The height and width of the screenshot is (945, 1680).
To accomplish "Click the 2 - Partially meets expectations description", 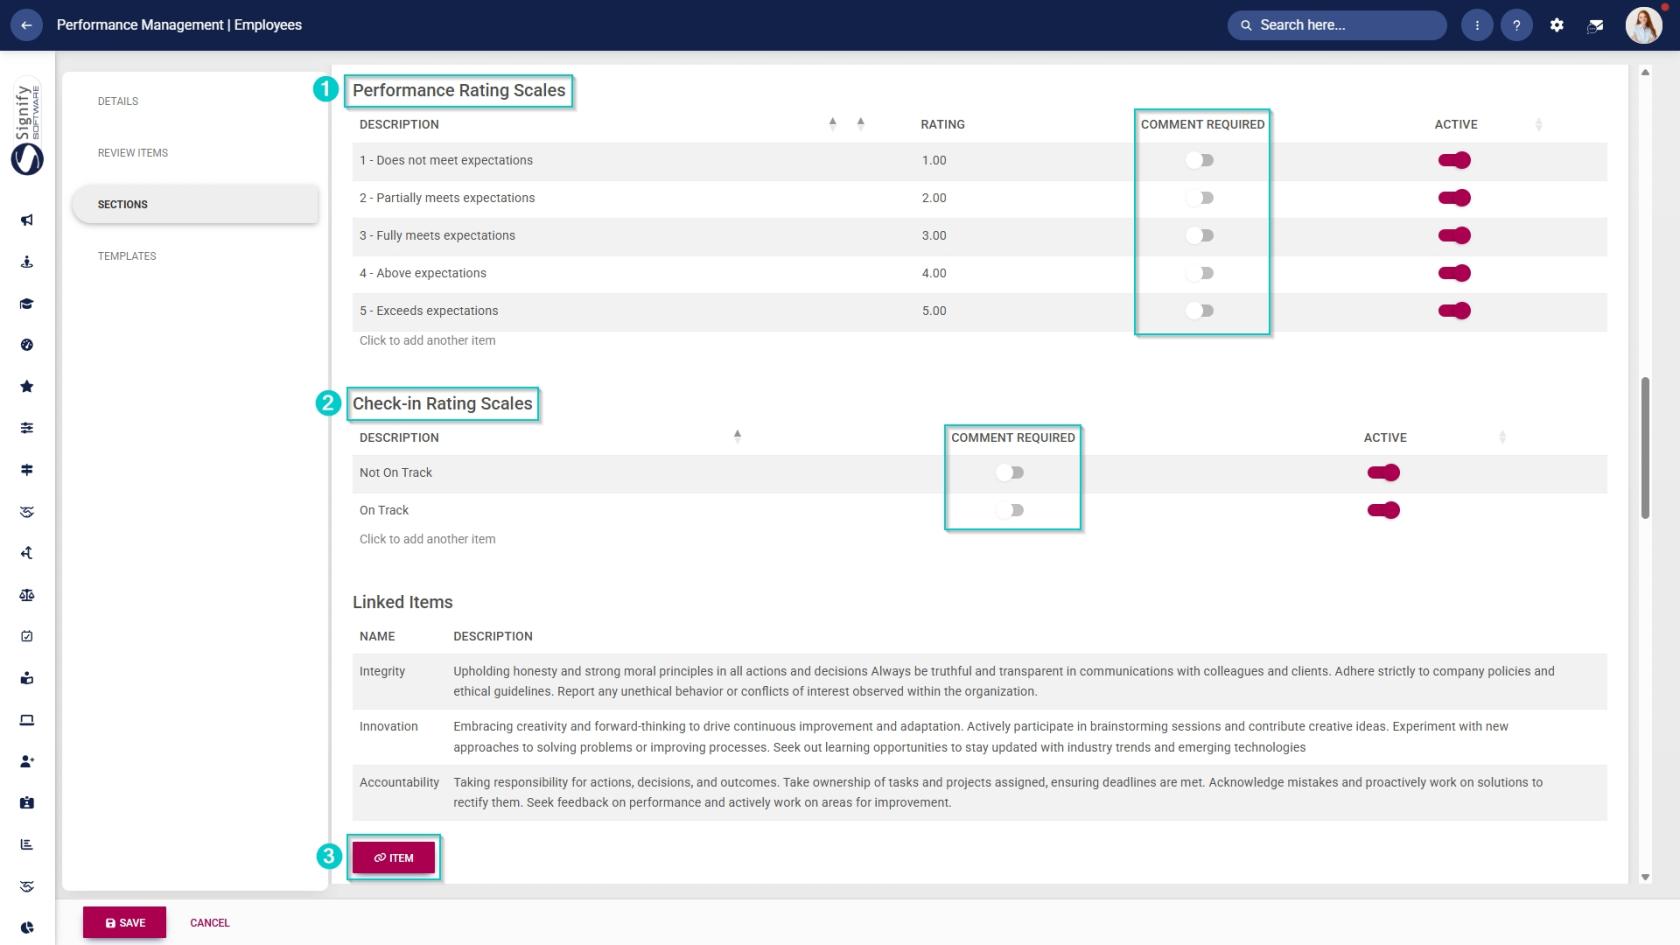I will (447, 198).
